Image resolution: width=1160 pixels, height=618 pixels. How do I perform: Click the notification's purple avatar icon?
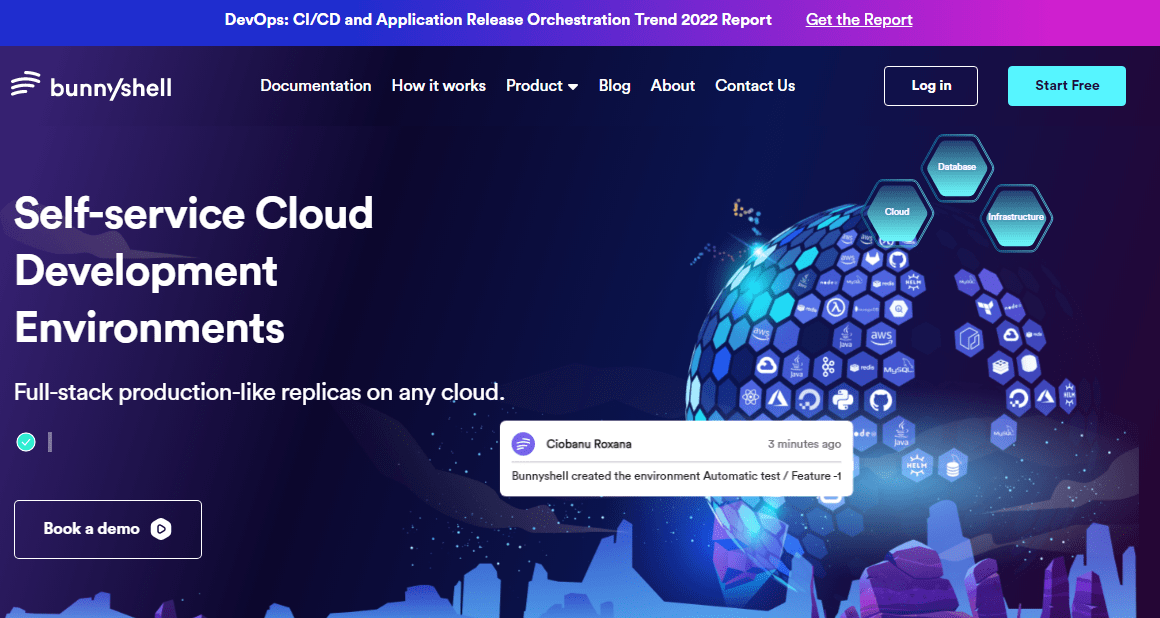click(523, 444)
